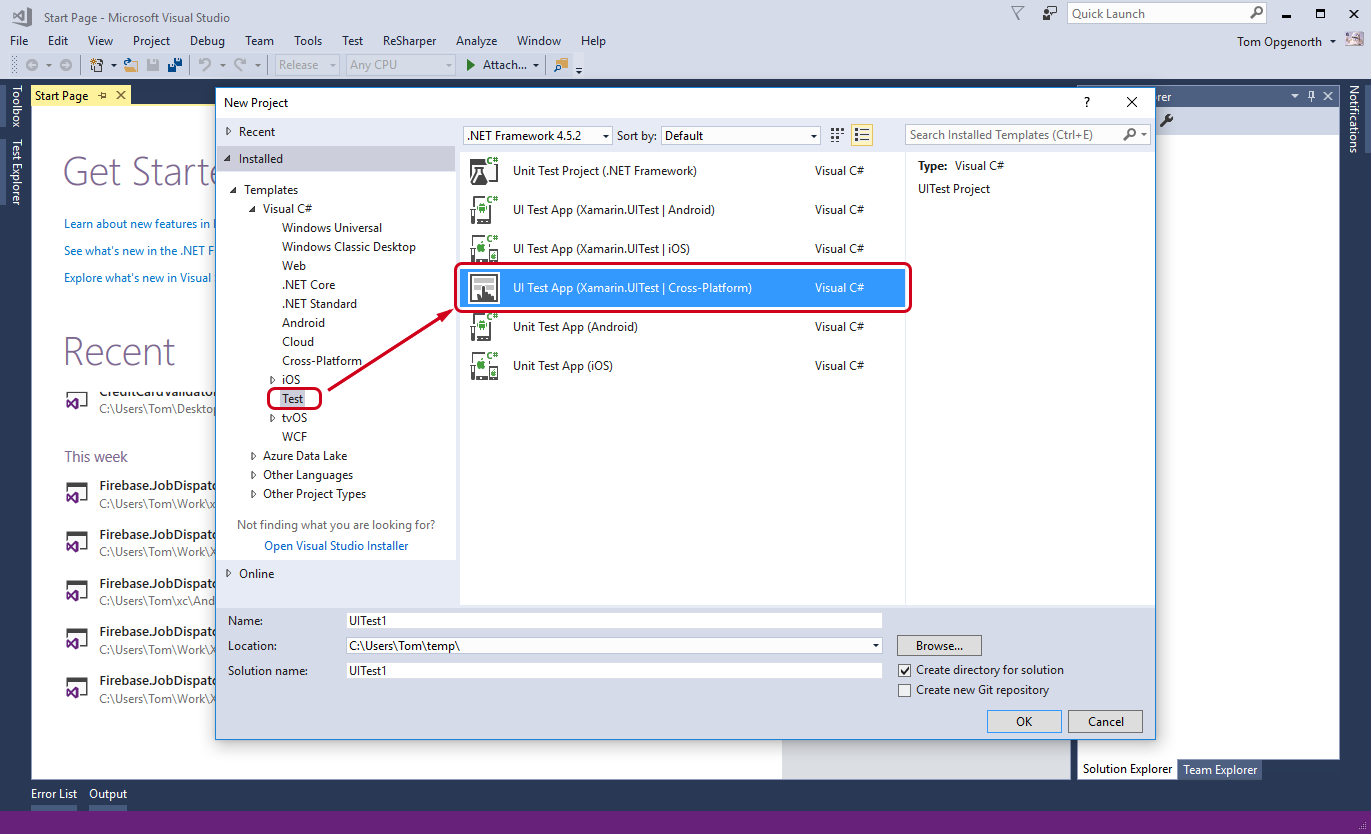Image resolution: width=1371 pixels, height=834 pixels.
Task: Click the Navigate Backward toolbar arrow
Action: [32, 65]
